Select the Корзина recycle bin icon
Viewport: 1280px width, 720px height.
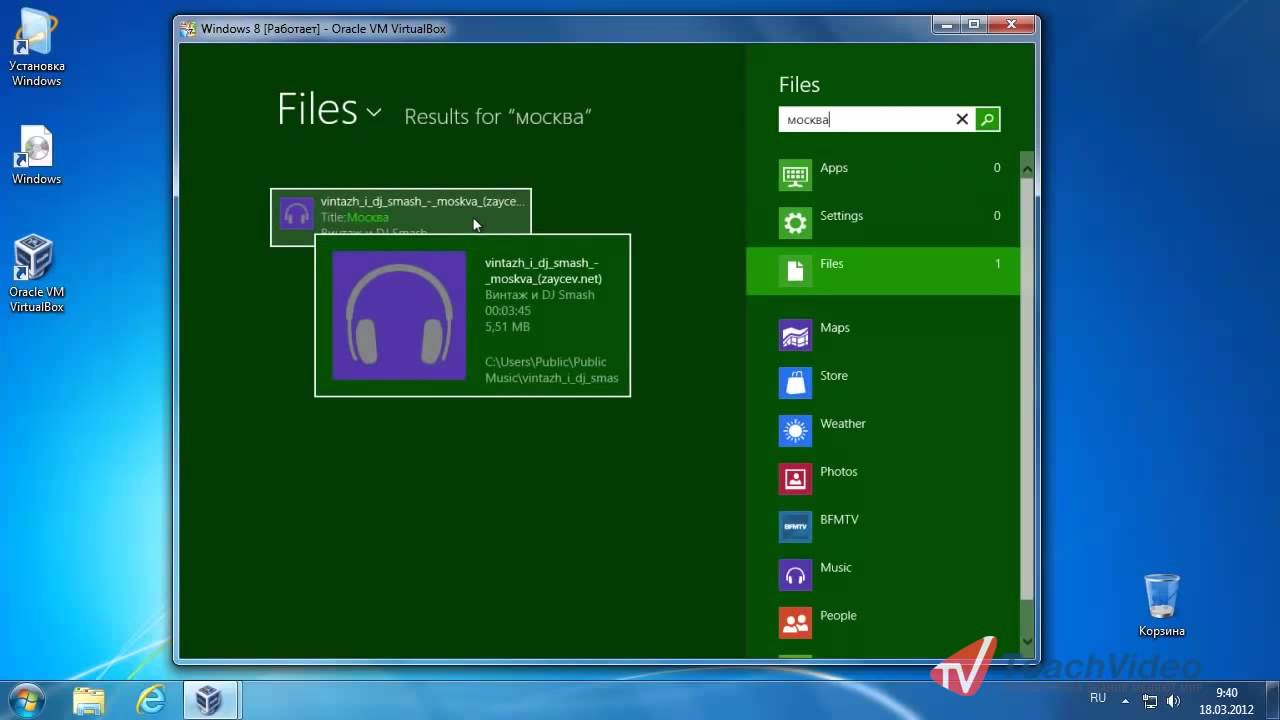(1162, 605)
